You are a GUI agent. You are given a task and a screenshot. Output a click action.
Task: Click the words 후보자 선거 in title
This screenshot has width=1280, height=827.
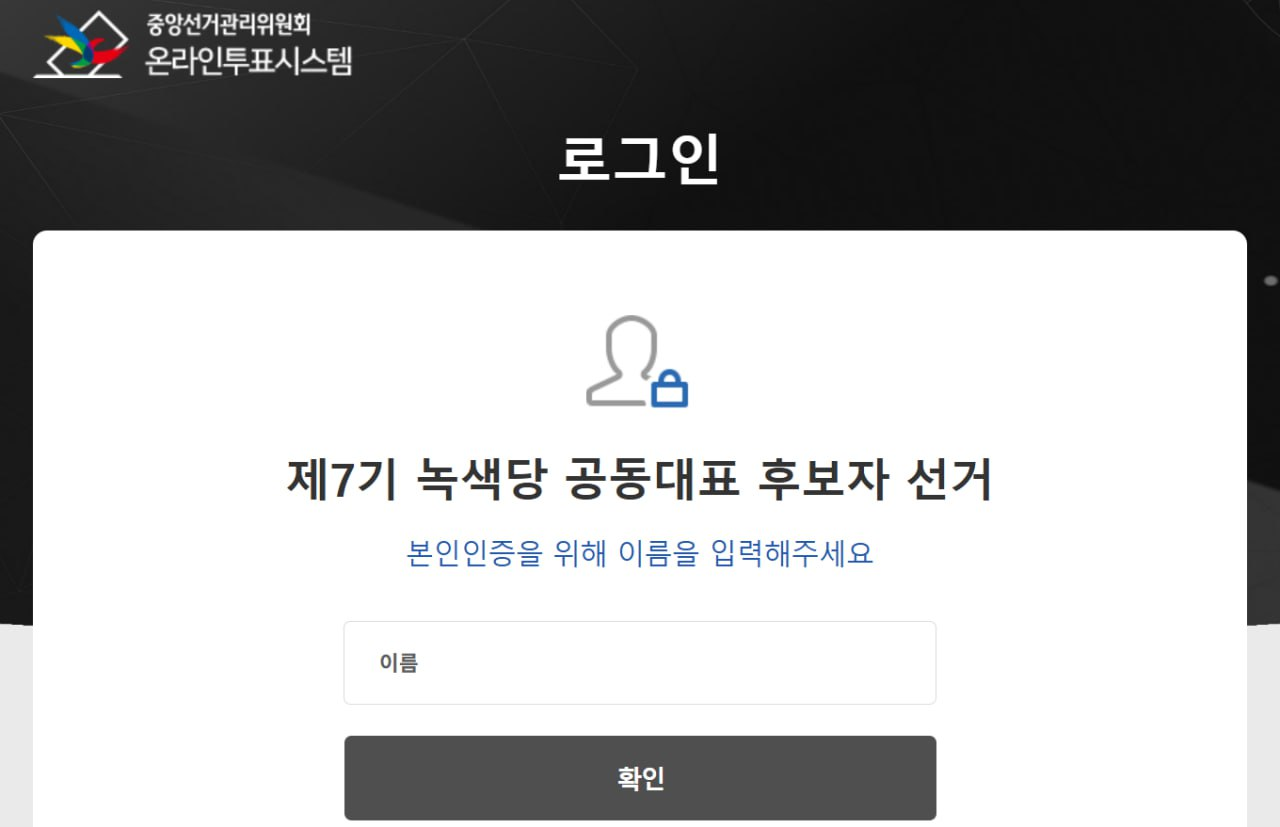875,481
